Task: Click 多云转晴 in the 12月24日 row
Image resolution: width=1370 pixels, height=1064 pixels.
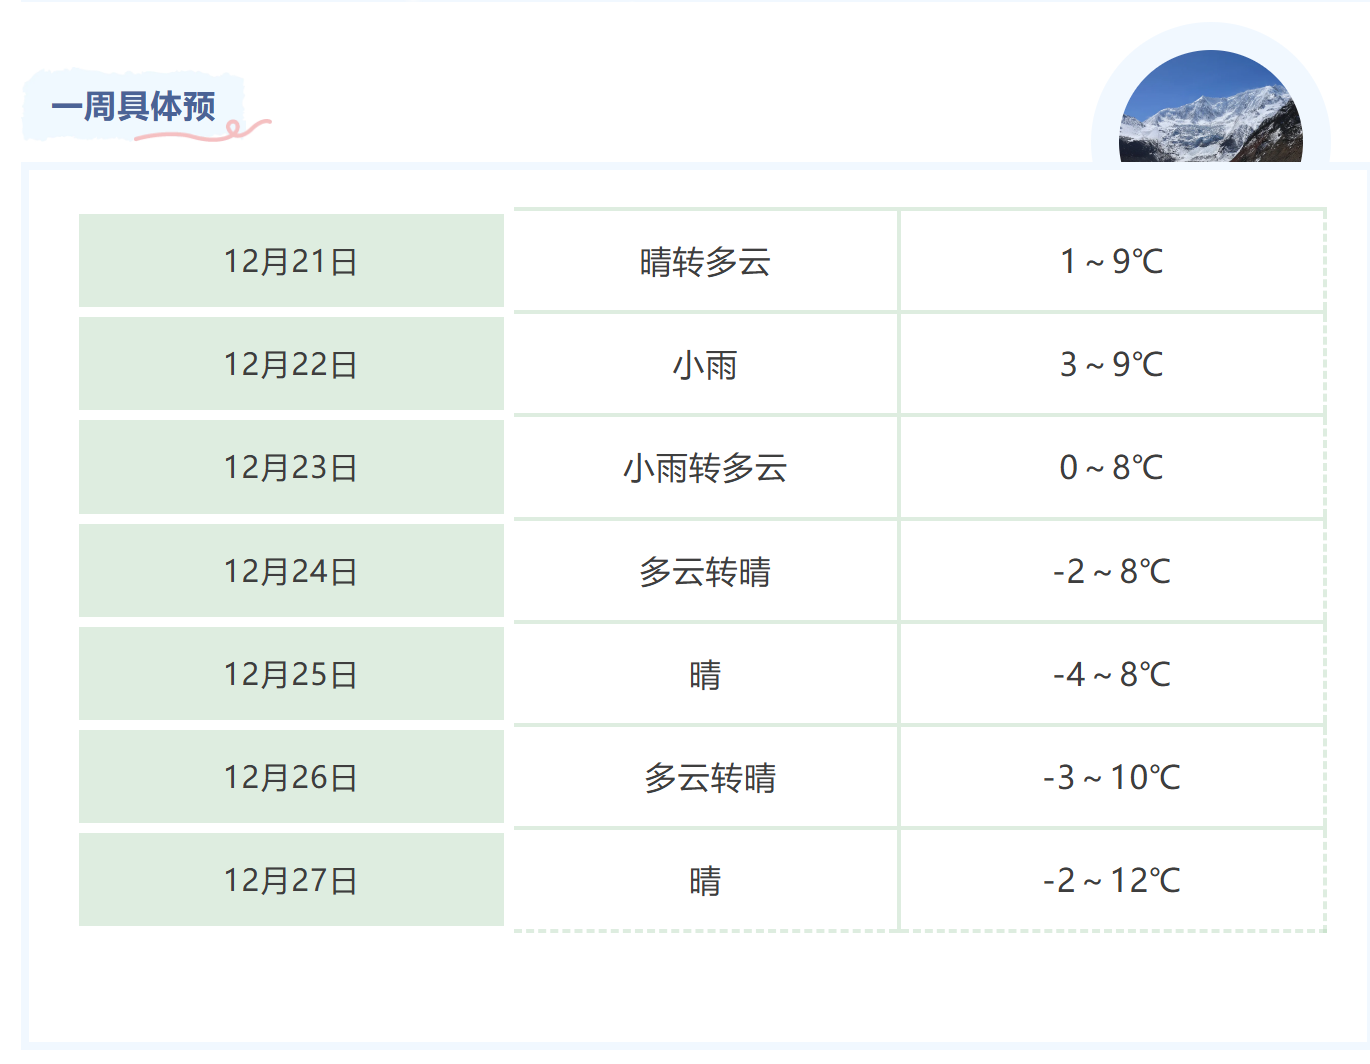Action: coord(705,572)
